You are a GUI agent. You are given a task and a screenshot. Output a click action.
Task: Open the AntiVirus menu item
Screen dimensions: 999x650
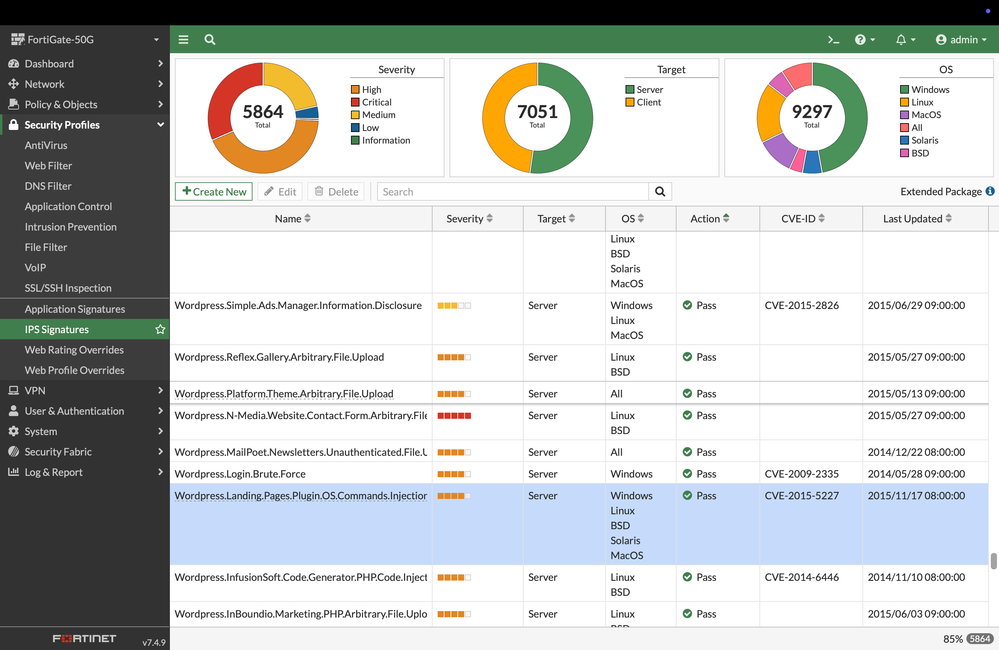click(46, 146)
